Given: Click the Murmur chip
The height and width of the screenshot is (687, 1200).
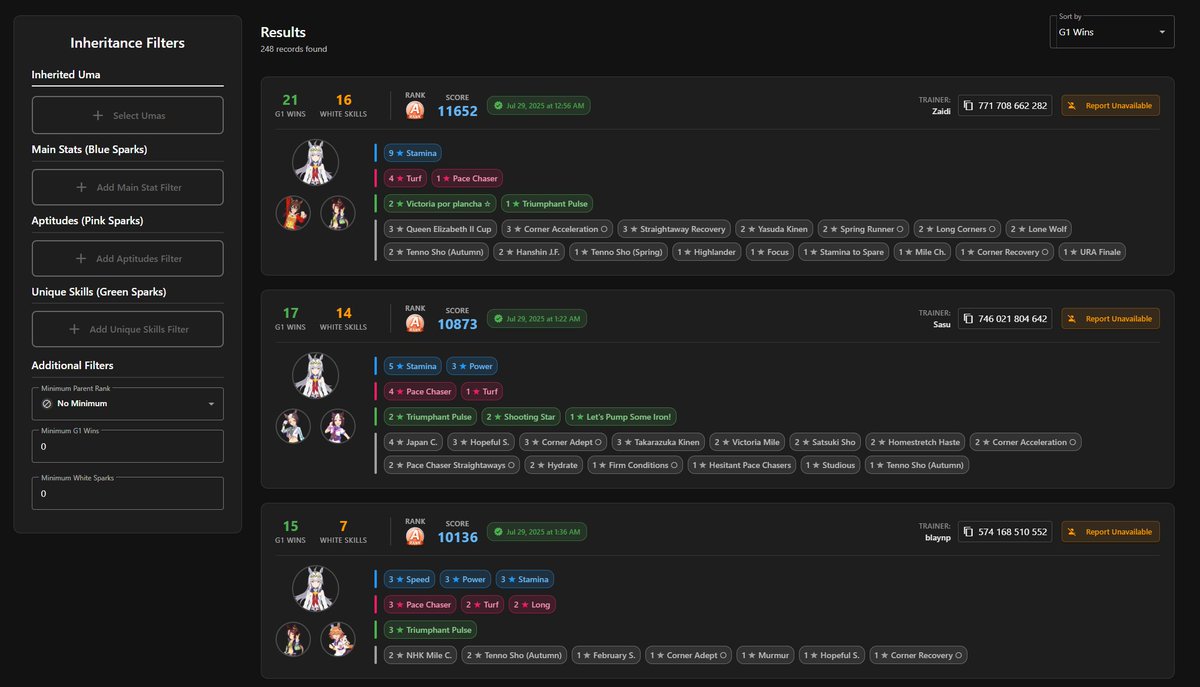Looking at the screenshot, I should (x=765, y=655).
